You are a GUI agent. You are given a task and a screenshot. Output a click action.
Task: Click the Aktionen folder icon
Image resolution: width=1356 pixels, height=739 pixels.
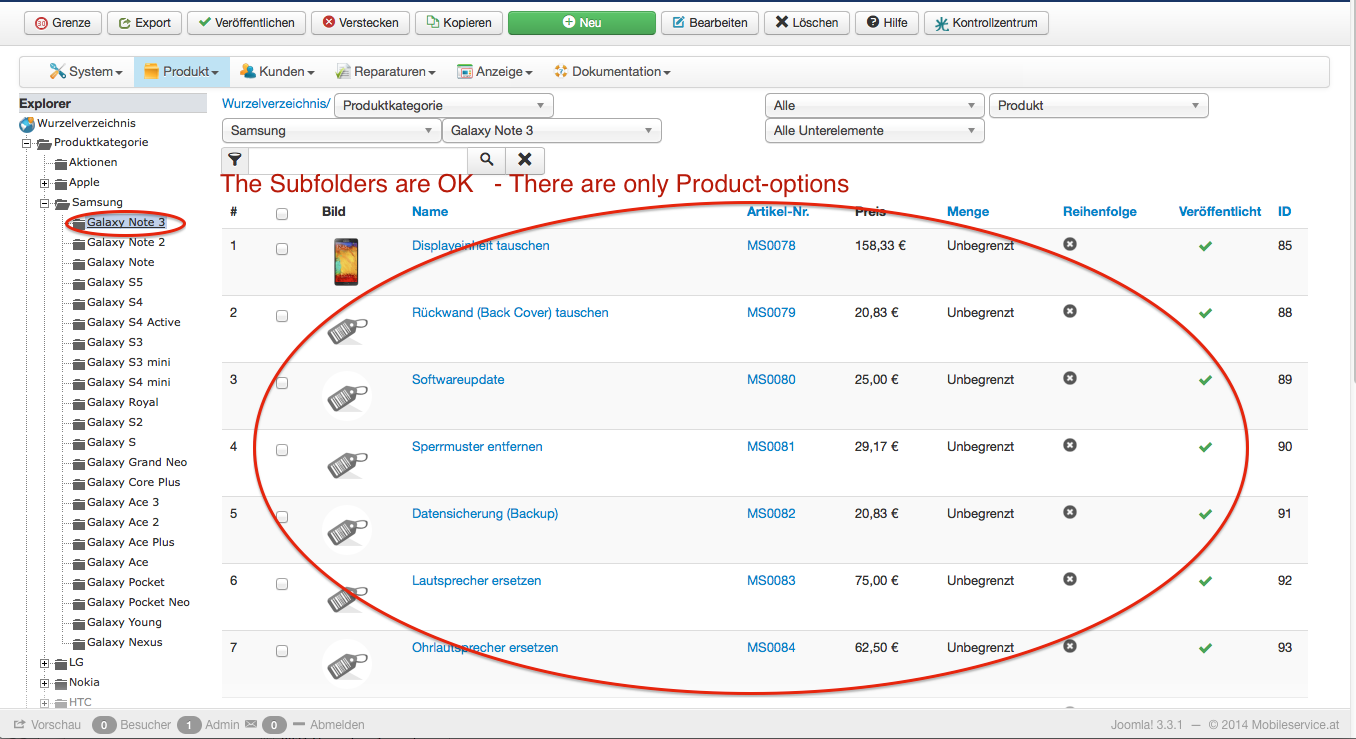coord(61,163)
